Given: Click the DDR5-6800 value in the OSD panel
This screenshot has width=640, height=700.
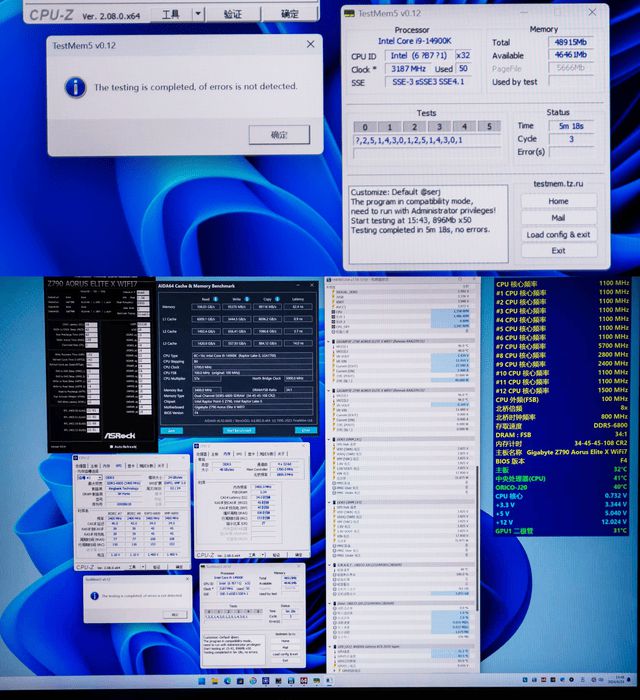Looking at the screenshot, I should click(610, 425).
